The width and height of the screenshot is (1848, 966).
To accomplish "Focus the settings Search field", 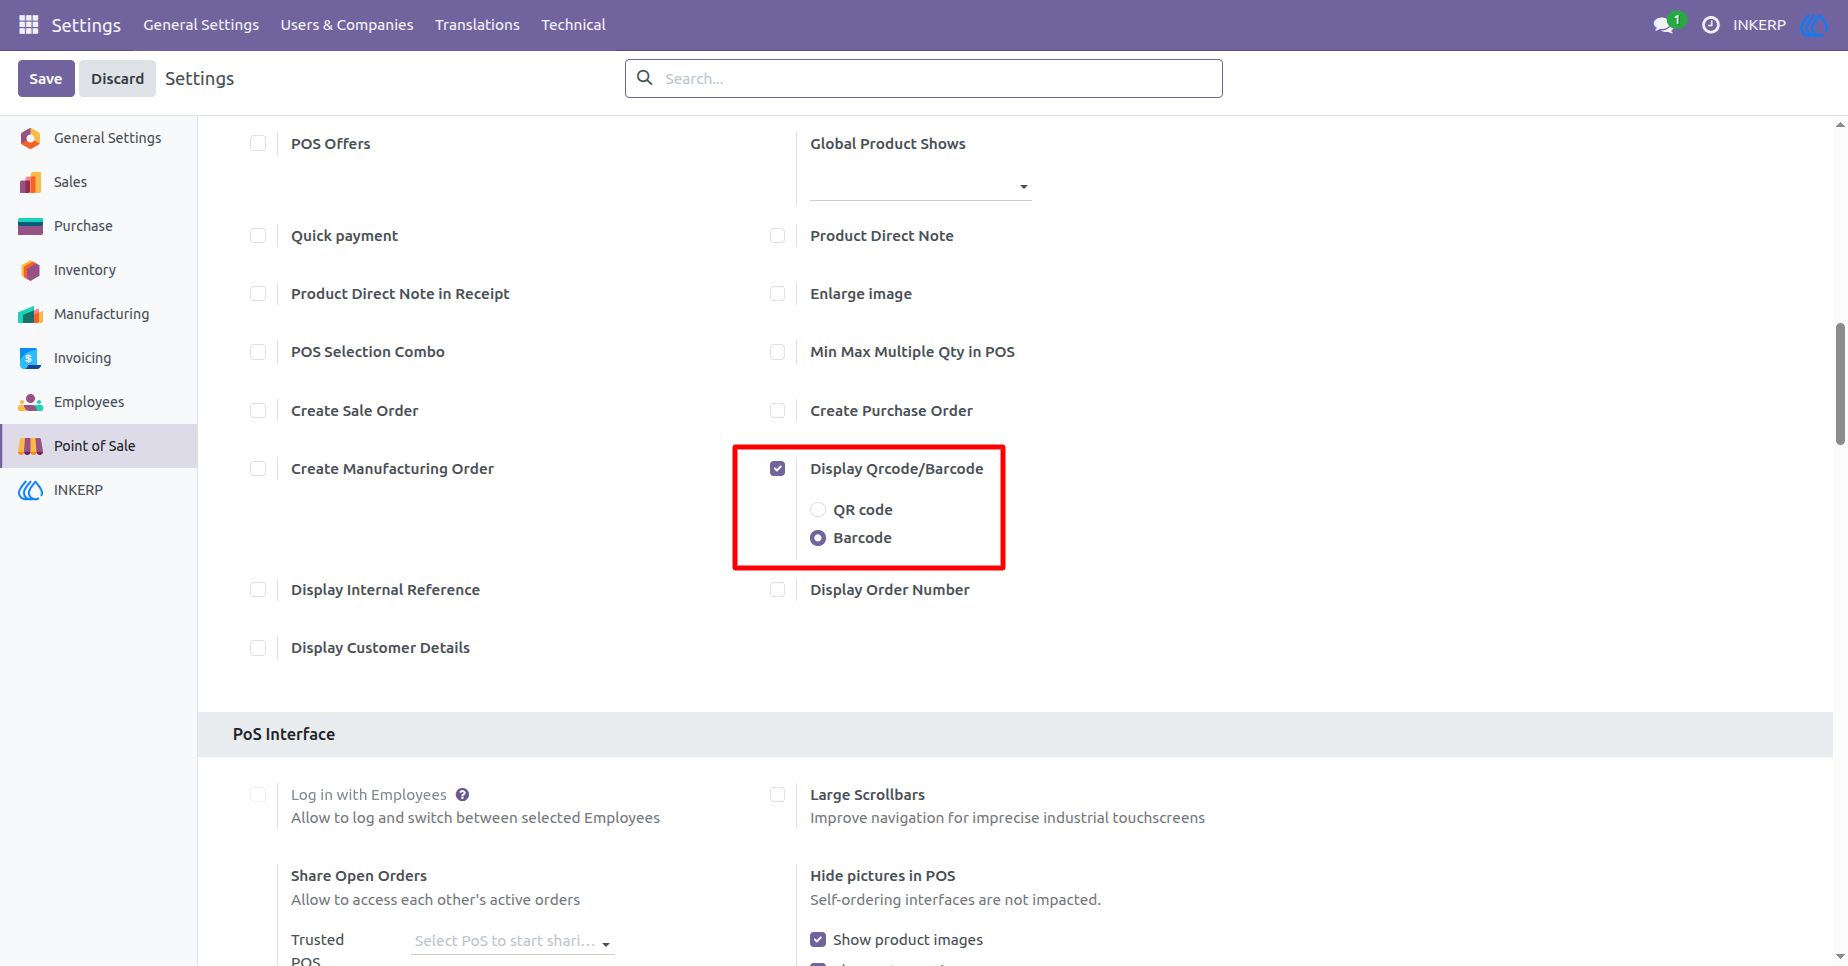I will coord(924,78).
